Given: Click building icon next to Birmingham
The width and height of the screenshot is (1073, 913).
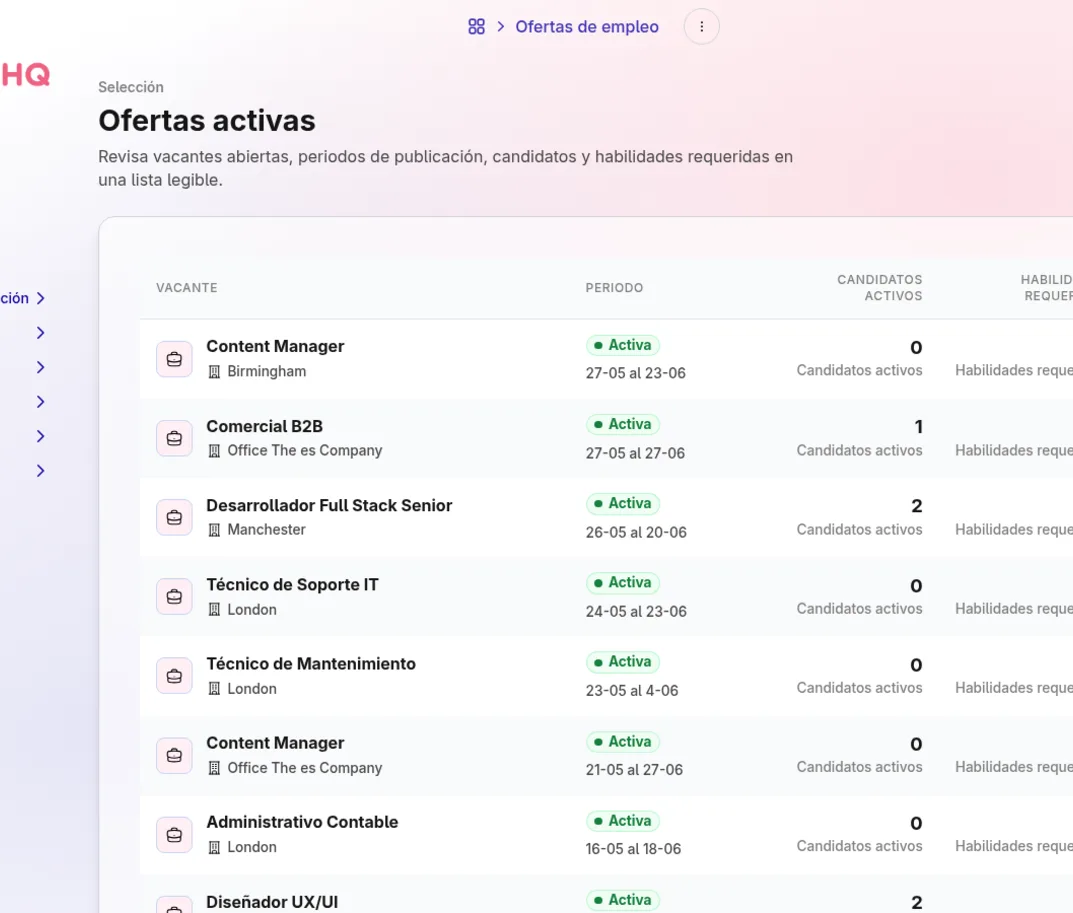Looking at the screenshot, I should [214, 372].
